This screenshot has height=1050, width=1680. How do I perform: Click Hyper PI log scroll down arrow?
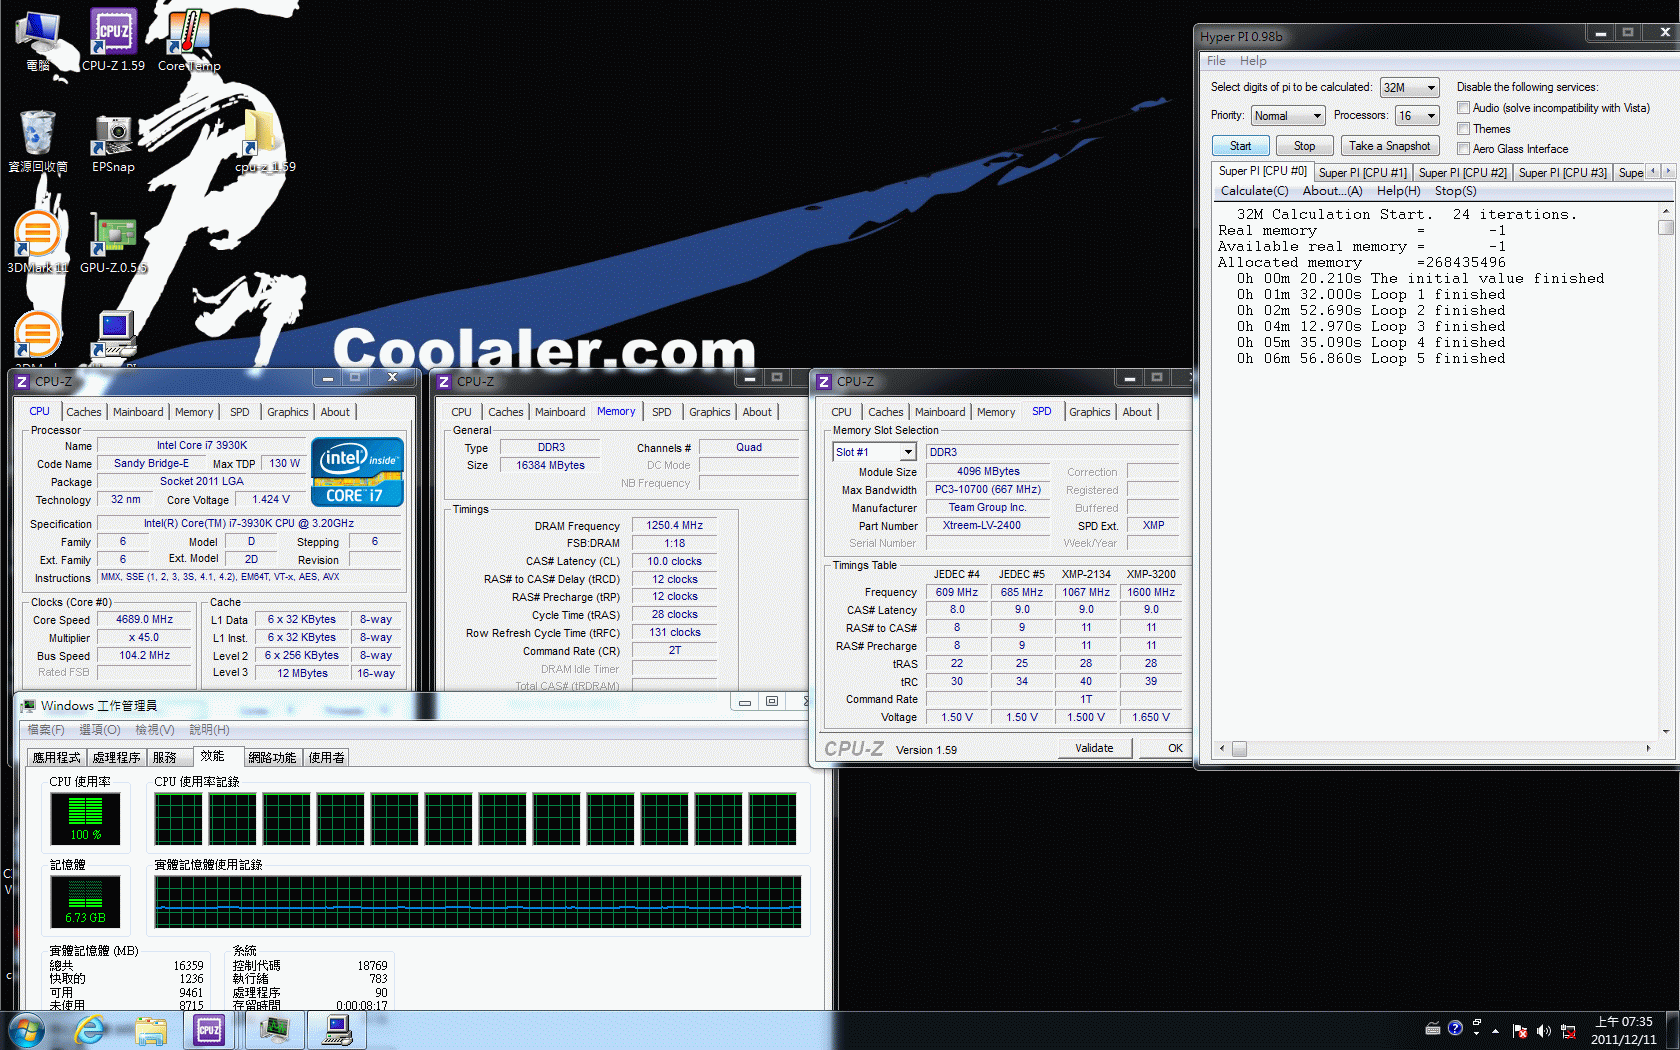[x=1665, y=732]
